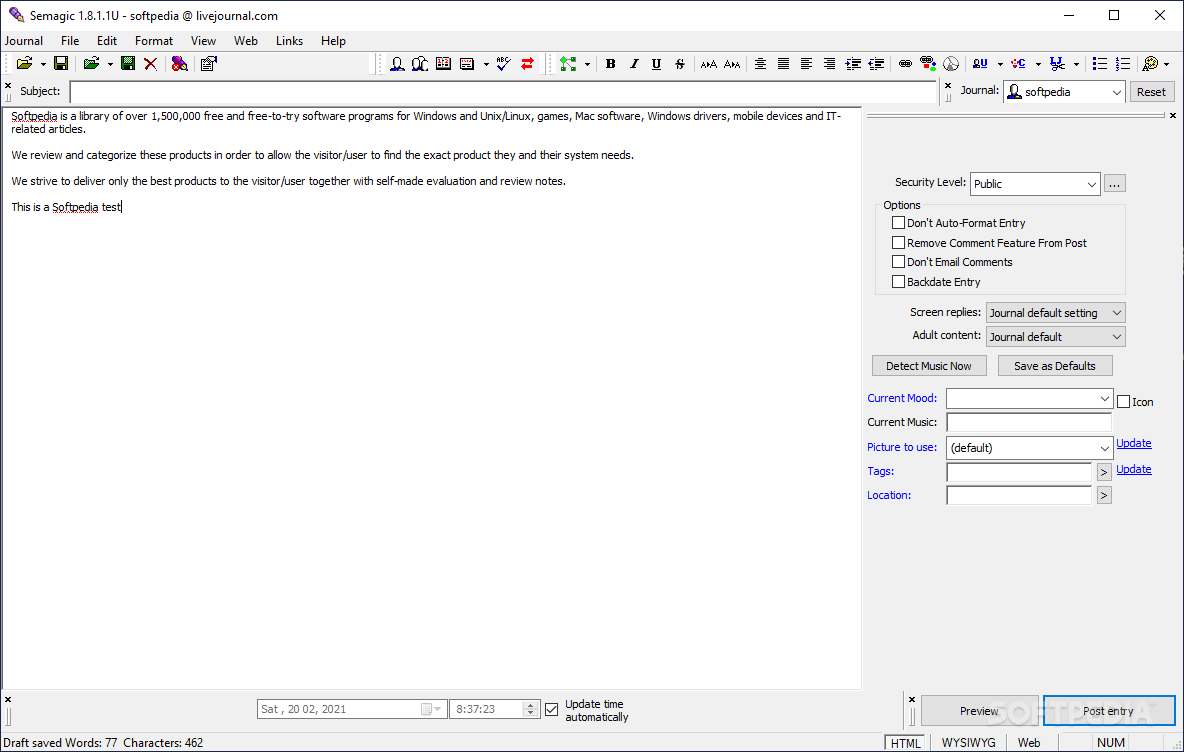This screenshot has width=1184, height=752.
Task: Insert a bulleted list
Action: (x=1100, y=63)
